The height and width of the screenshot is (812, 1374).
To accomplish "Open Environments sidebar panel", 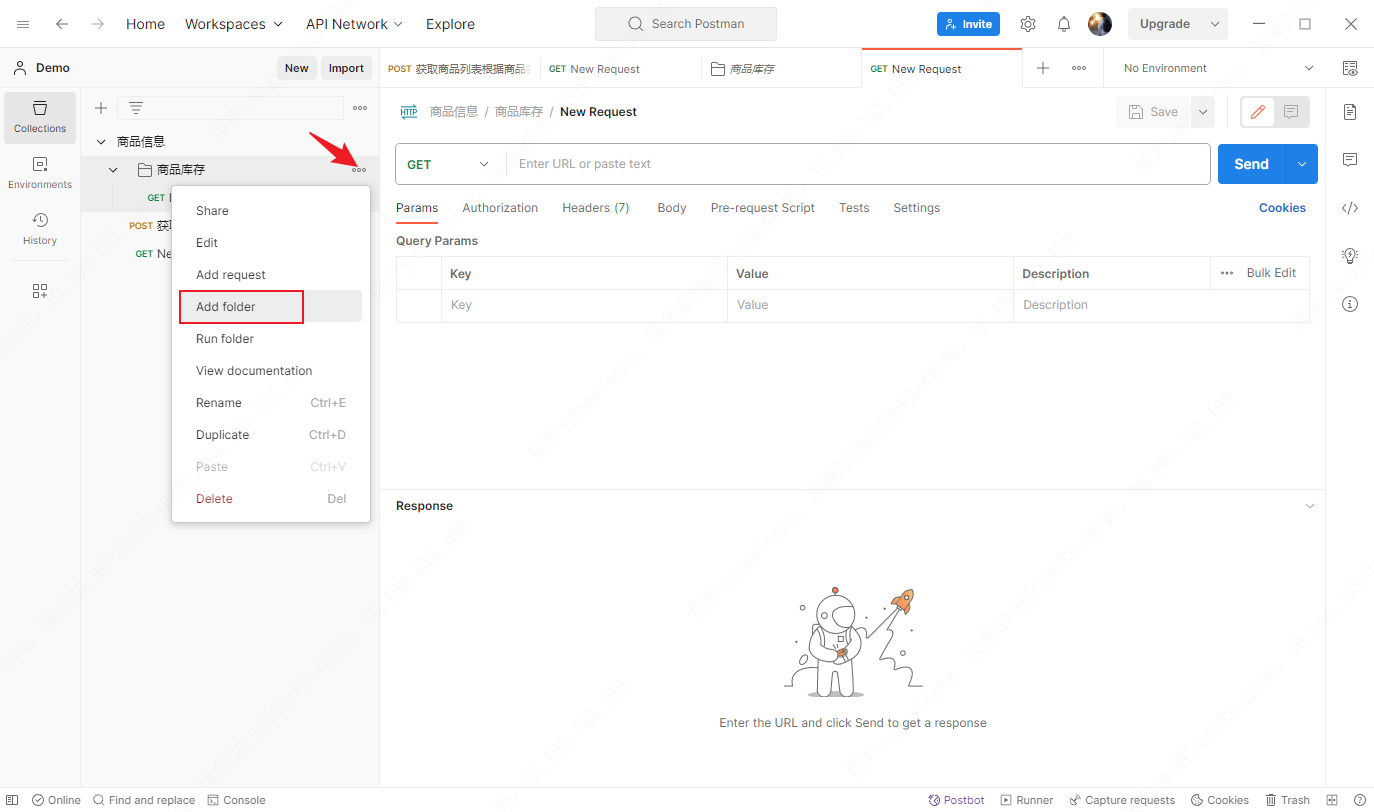I will tap(40, 173).
